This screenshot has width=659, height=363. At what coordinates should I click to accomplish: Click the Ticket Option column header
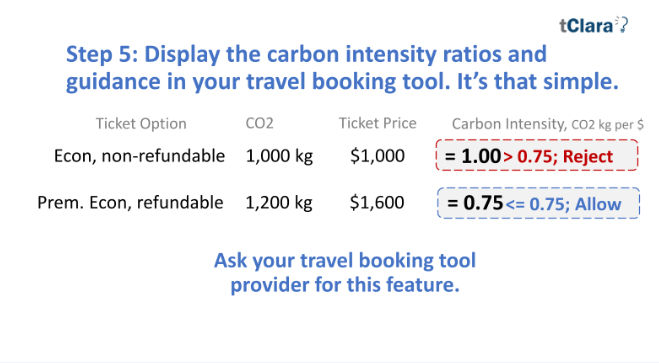(141, 124)
